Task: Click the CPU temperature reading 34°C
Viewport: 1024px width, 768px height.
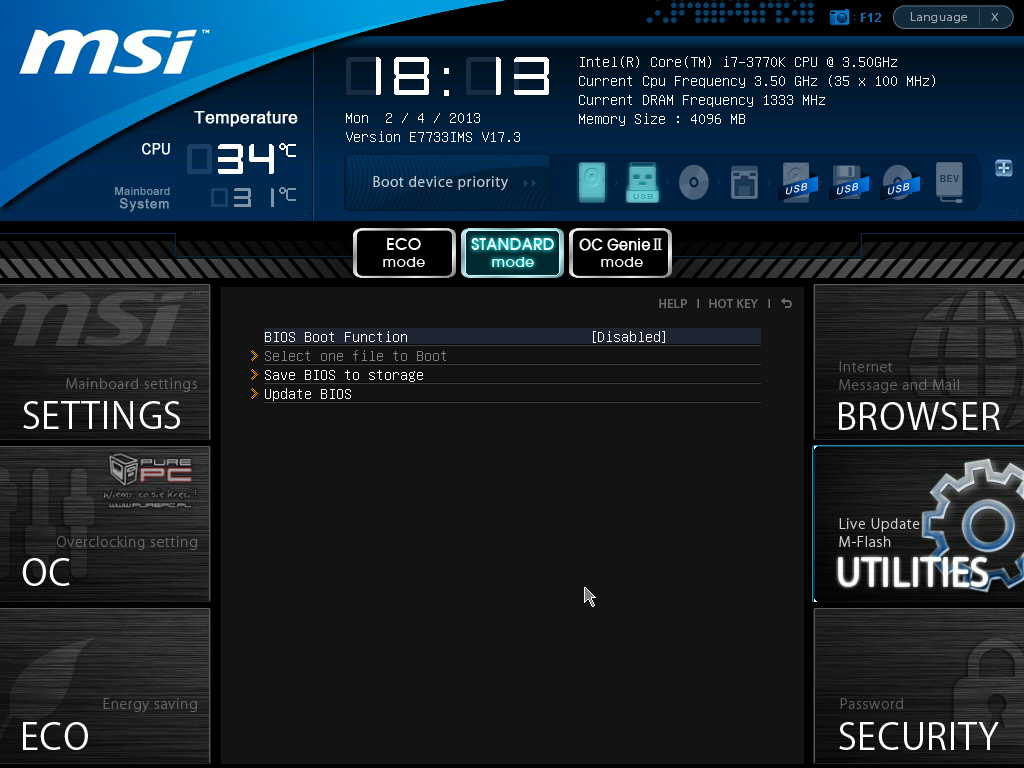Action: tap(242, 159)
